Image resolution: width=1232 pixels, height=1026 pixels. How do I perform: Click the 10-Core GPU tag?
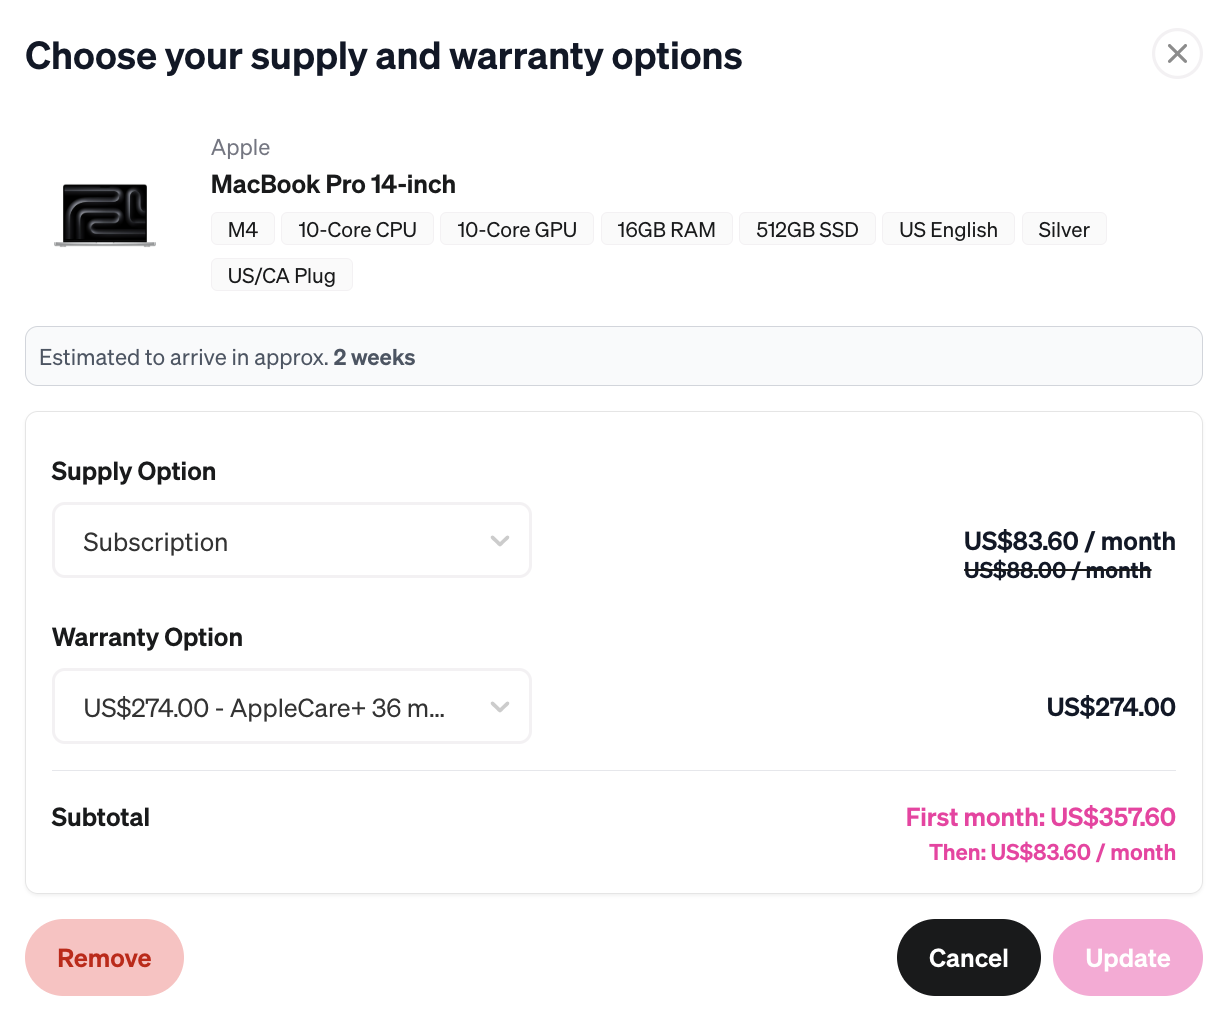point(517,229)
